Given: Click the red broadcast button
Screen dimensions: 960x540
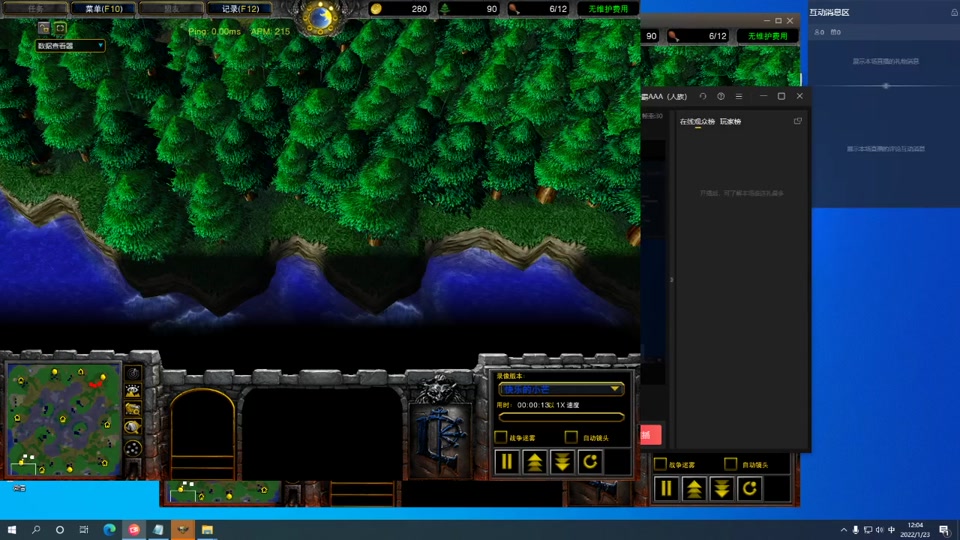Looking at the screenshot, I should [651, 435].
